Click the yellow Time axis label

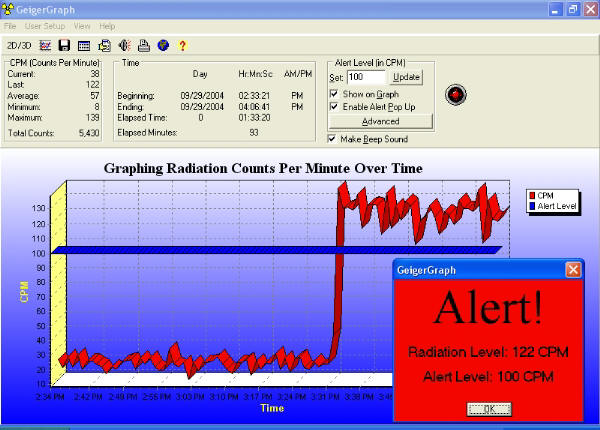coord(272,408)
